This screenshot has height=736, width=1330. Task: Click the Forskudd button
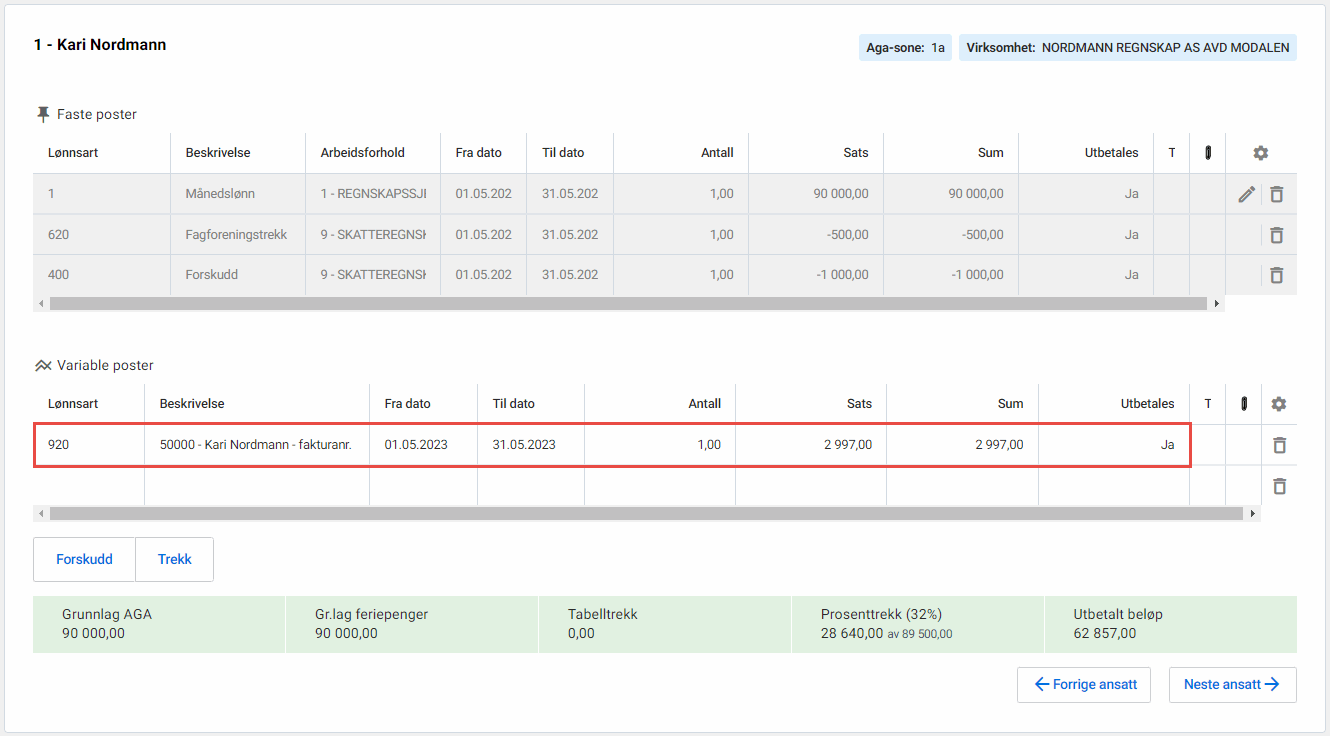(x=84, y=560)
